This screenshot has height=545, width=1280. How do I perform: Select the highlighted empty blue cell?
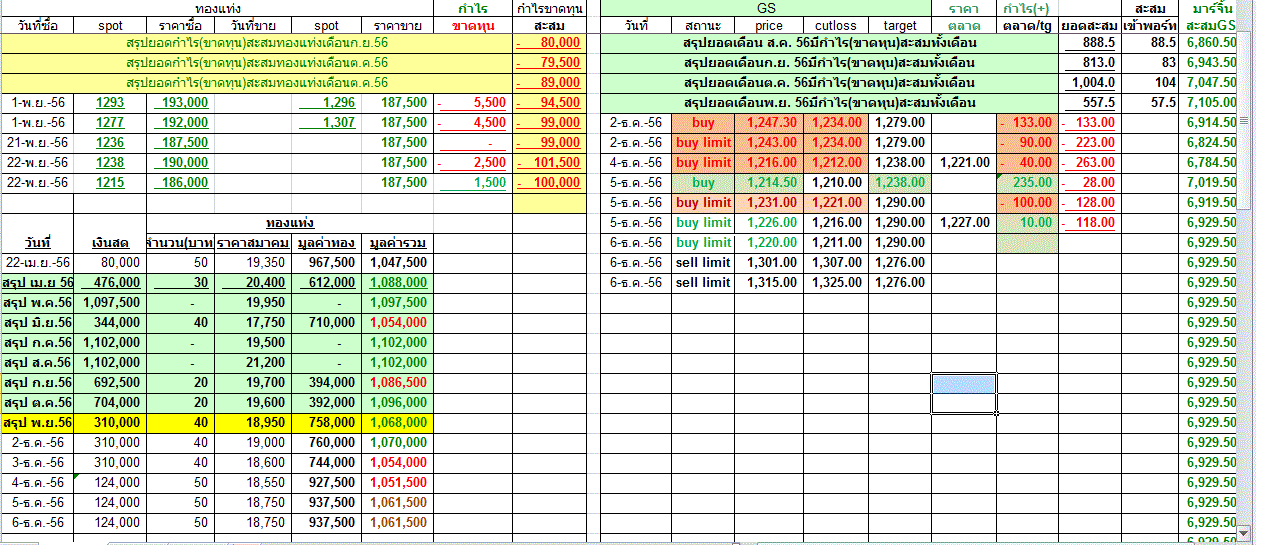964,383
